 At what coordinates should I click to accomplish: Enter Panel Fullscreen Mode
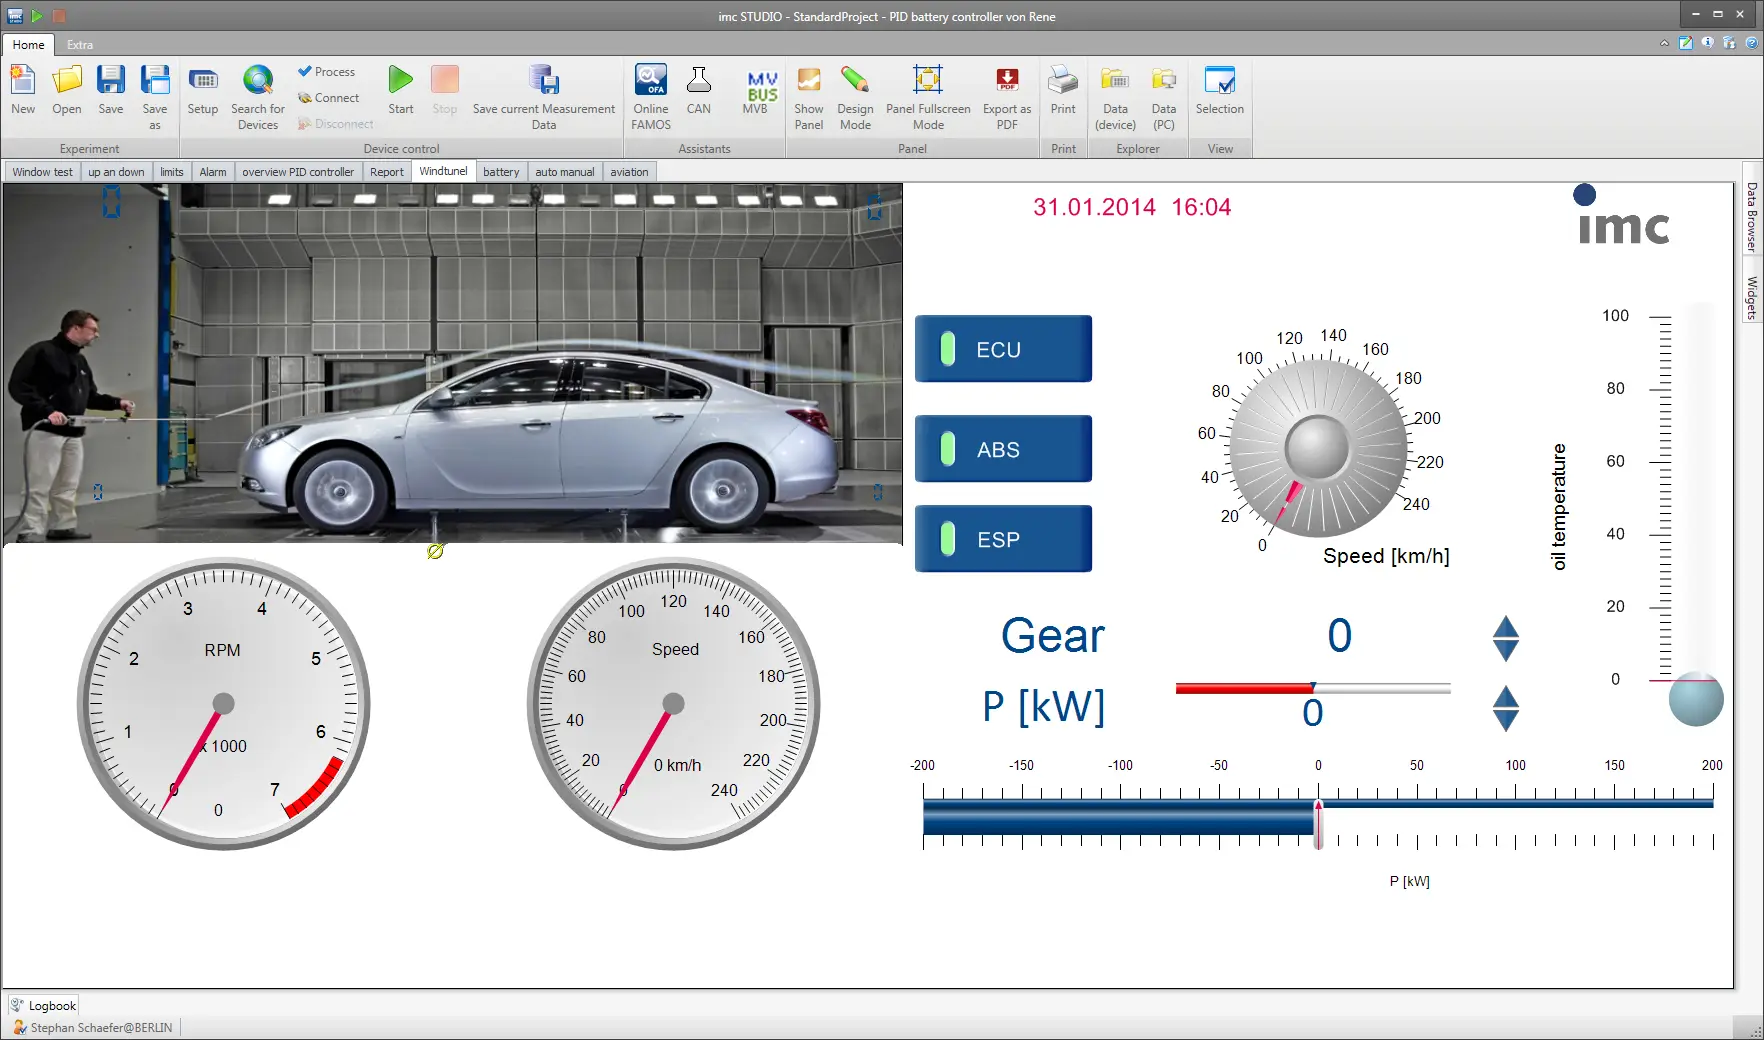[928, 97]
